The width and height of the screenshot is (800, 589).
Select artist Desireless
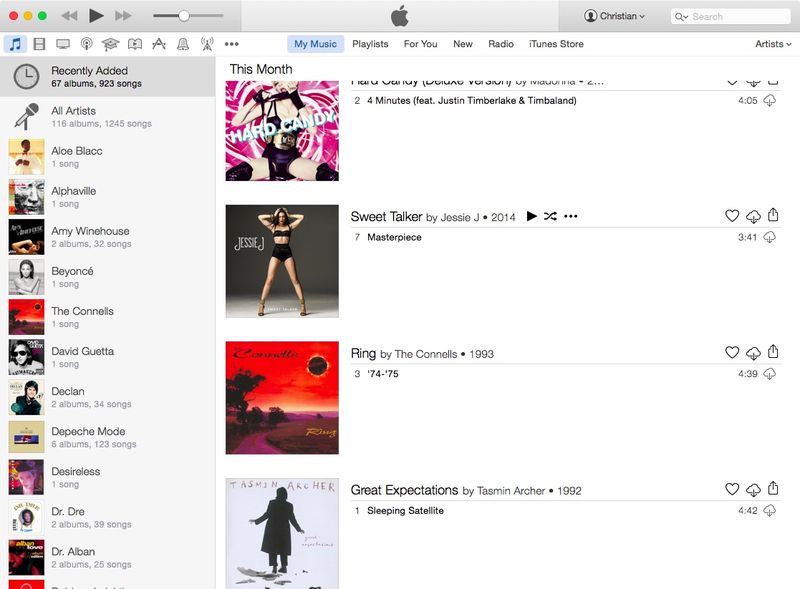tap(107, 477)
